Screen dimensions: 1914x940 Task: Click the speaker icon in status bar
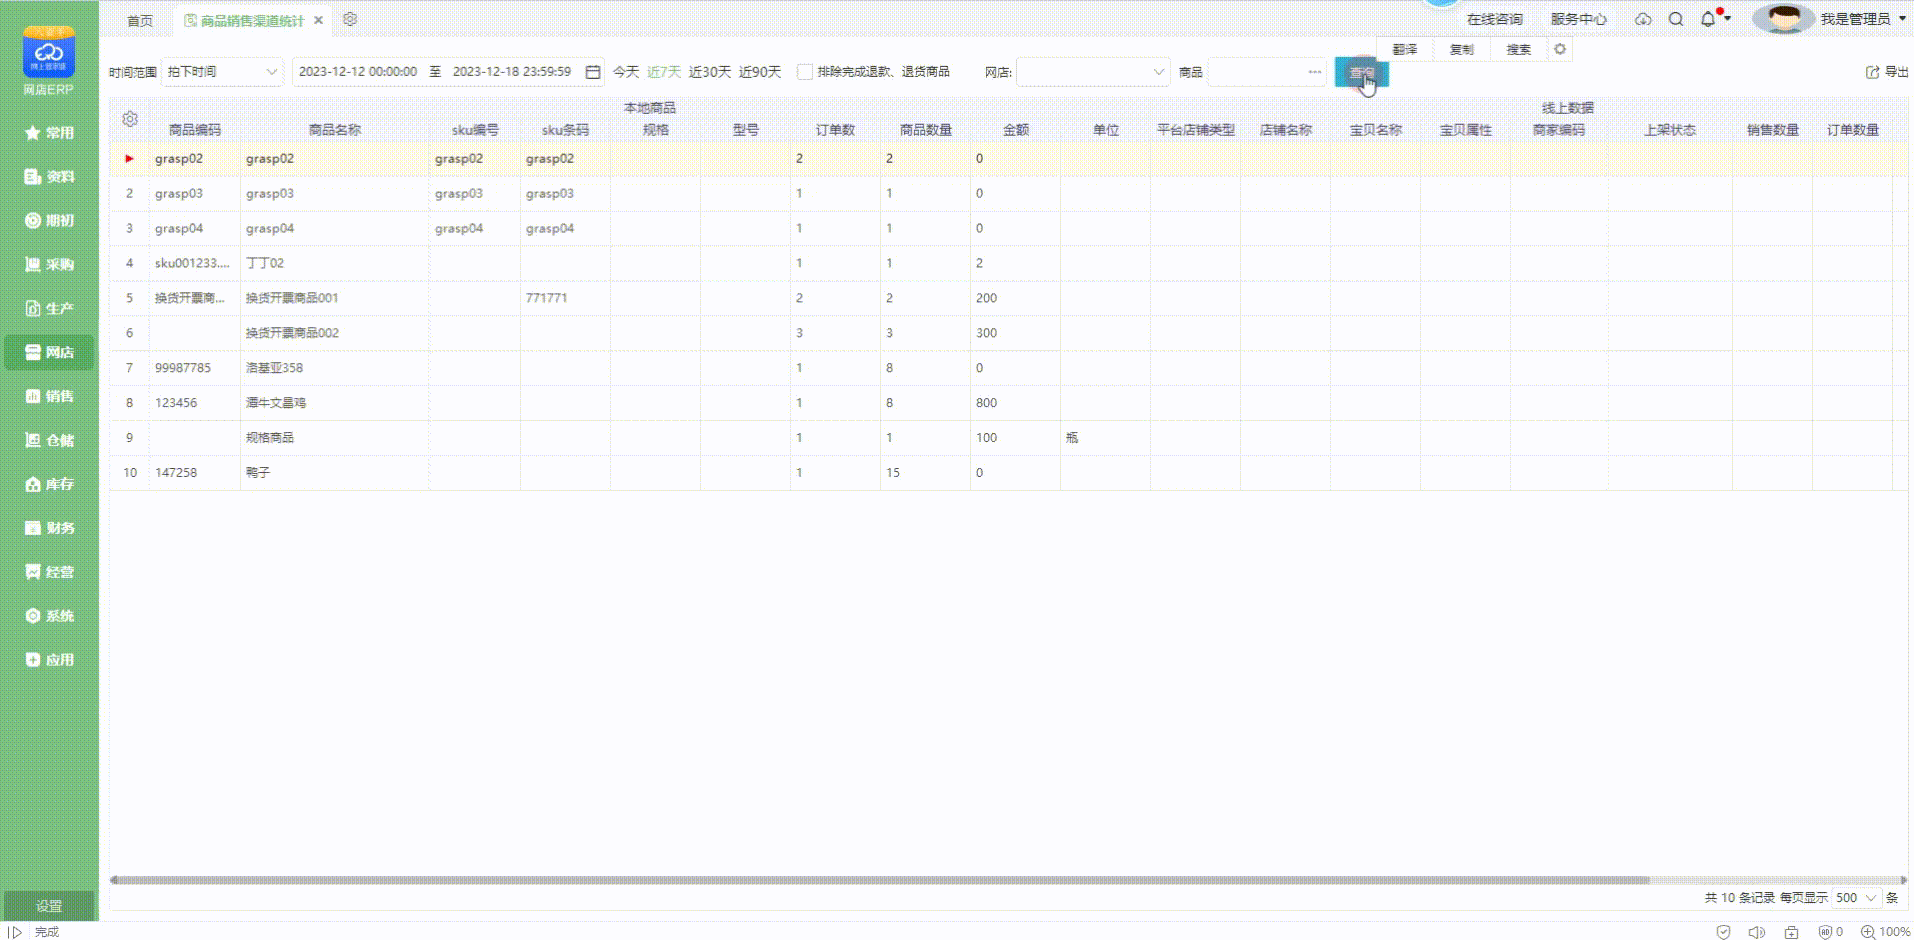[x=1757, y=931]
